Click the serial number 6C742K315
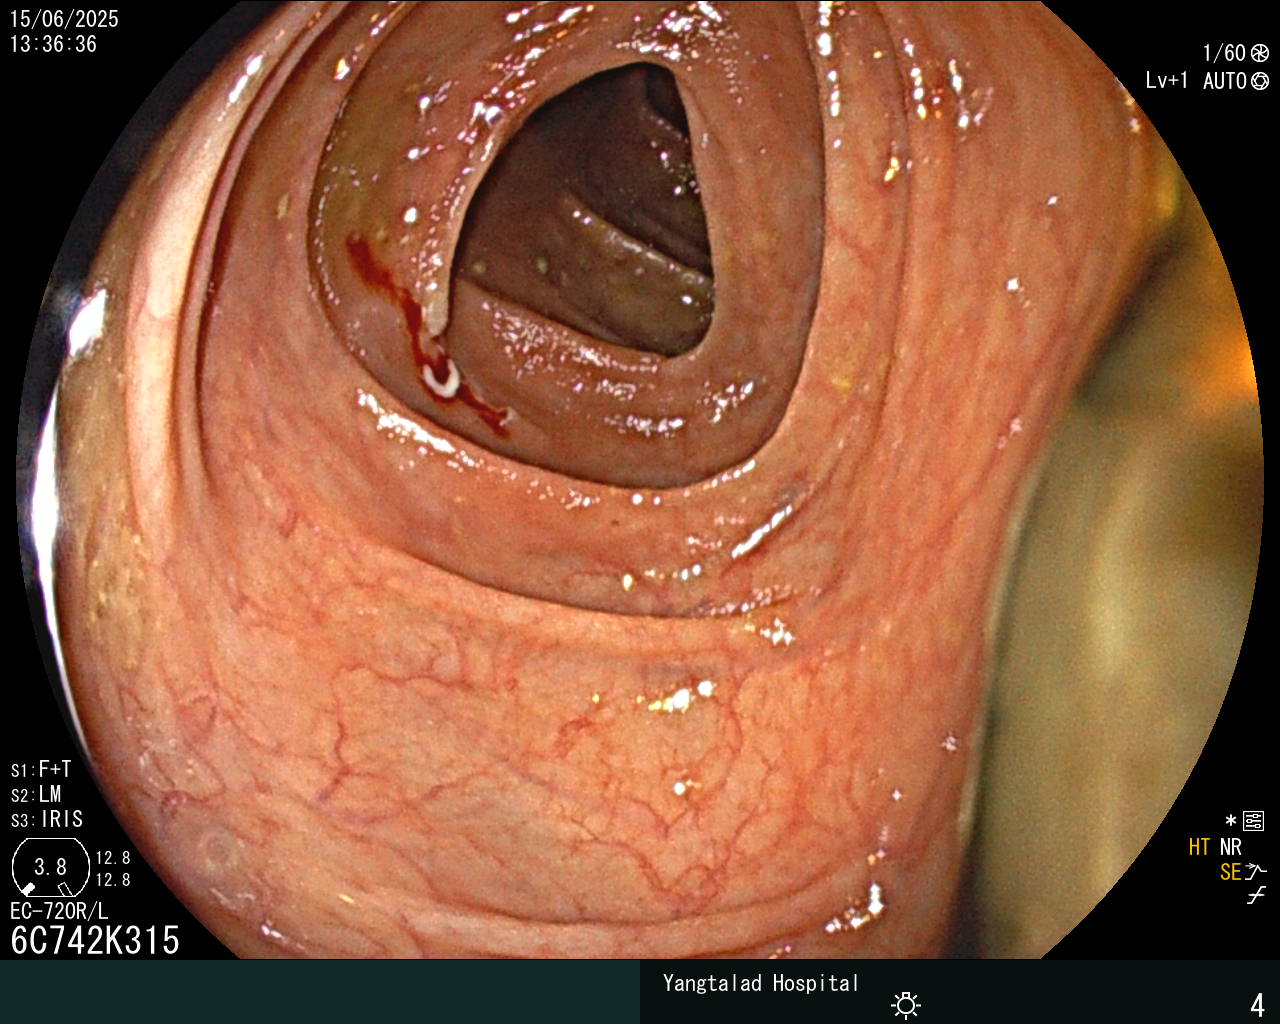Image resolution: width=1280 pixels, height=1024 pixels. 95,941
